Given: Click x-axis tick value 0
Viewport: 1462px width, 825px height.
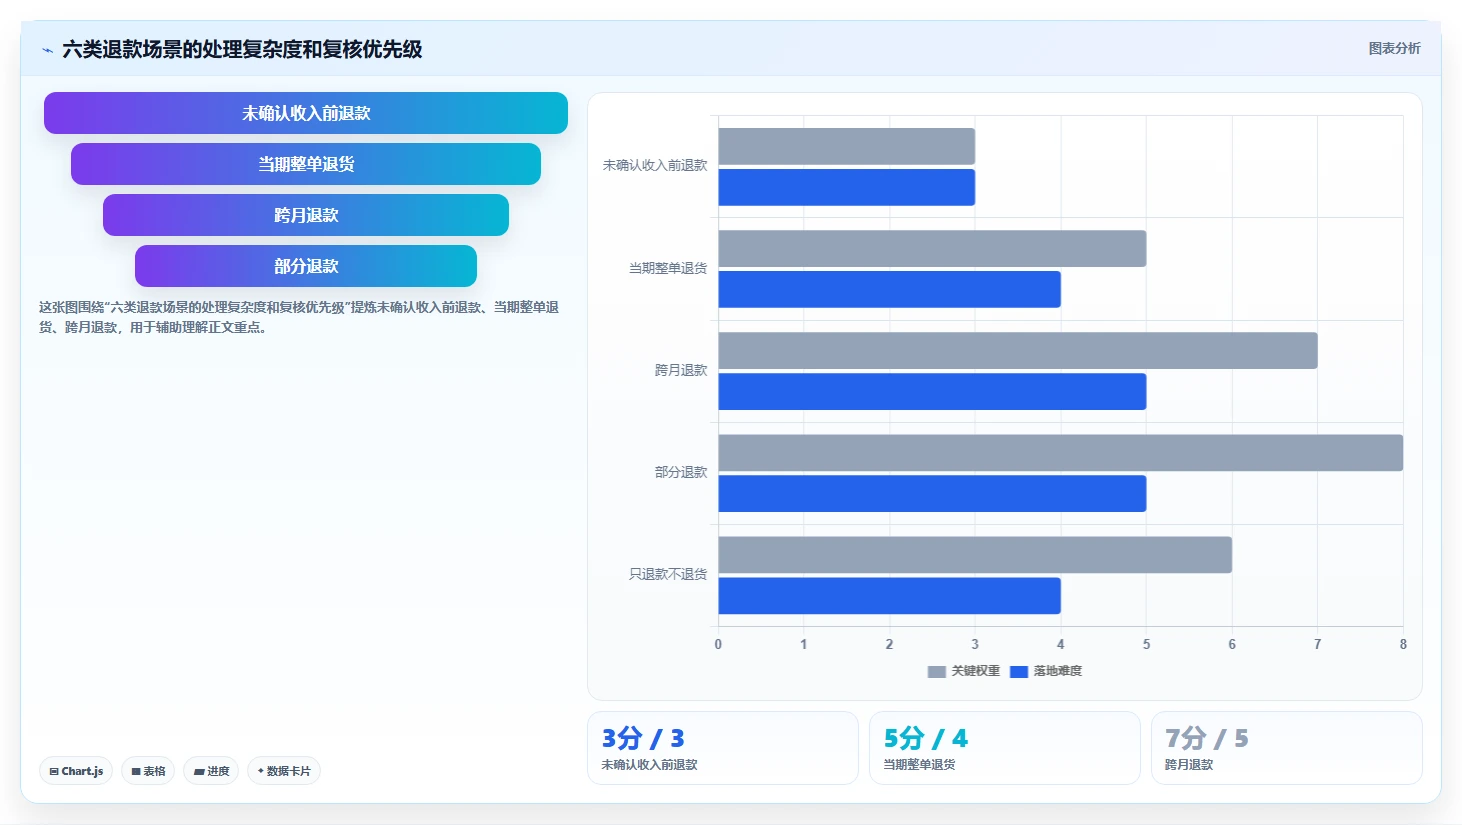Looking at the screenshot, I should point(718,644).
